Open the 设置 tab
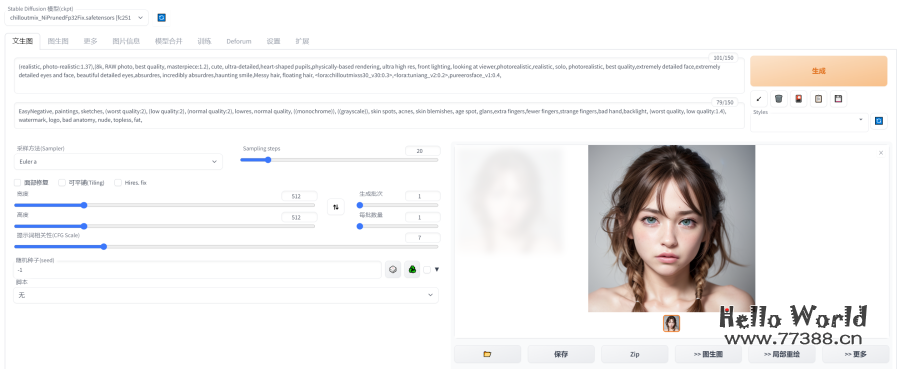900x369 pixels. point(273,41)
